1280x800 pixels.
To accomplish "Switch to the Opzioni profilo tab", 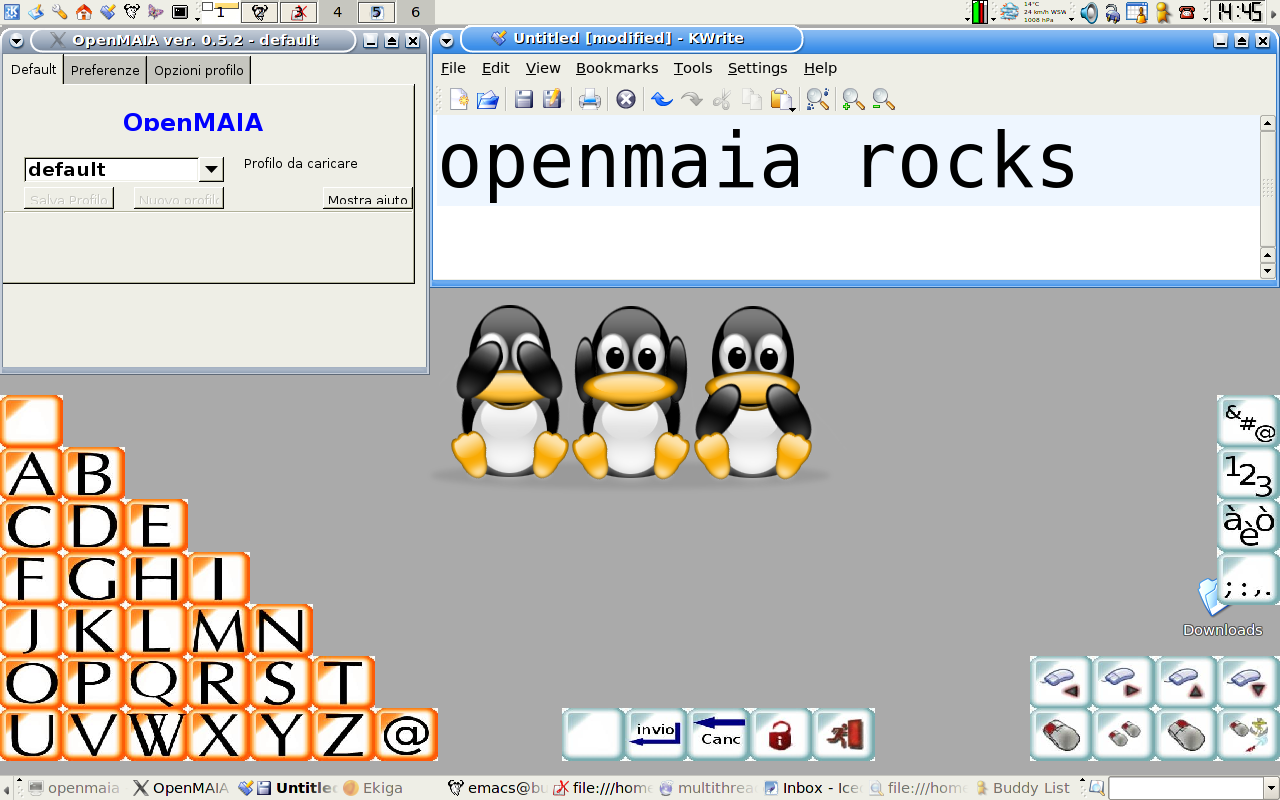I will pyautogui.click(x=198, y=70).
